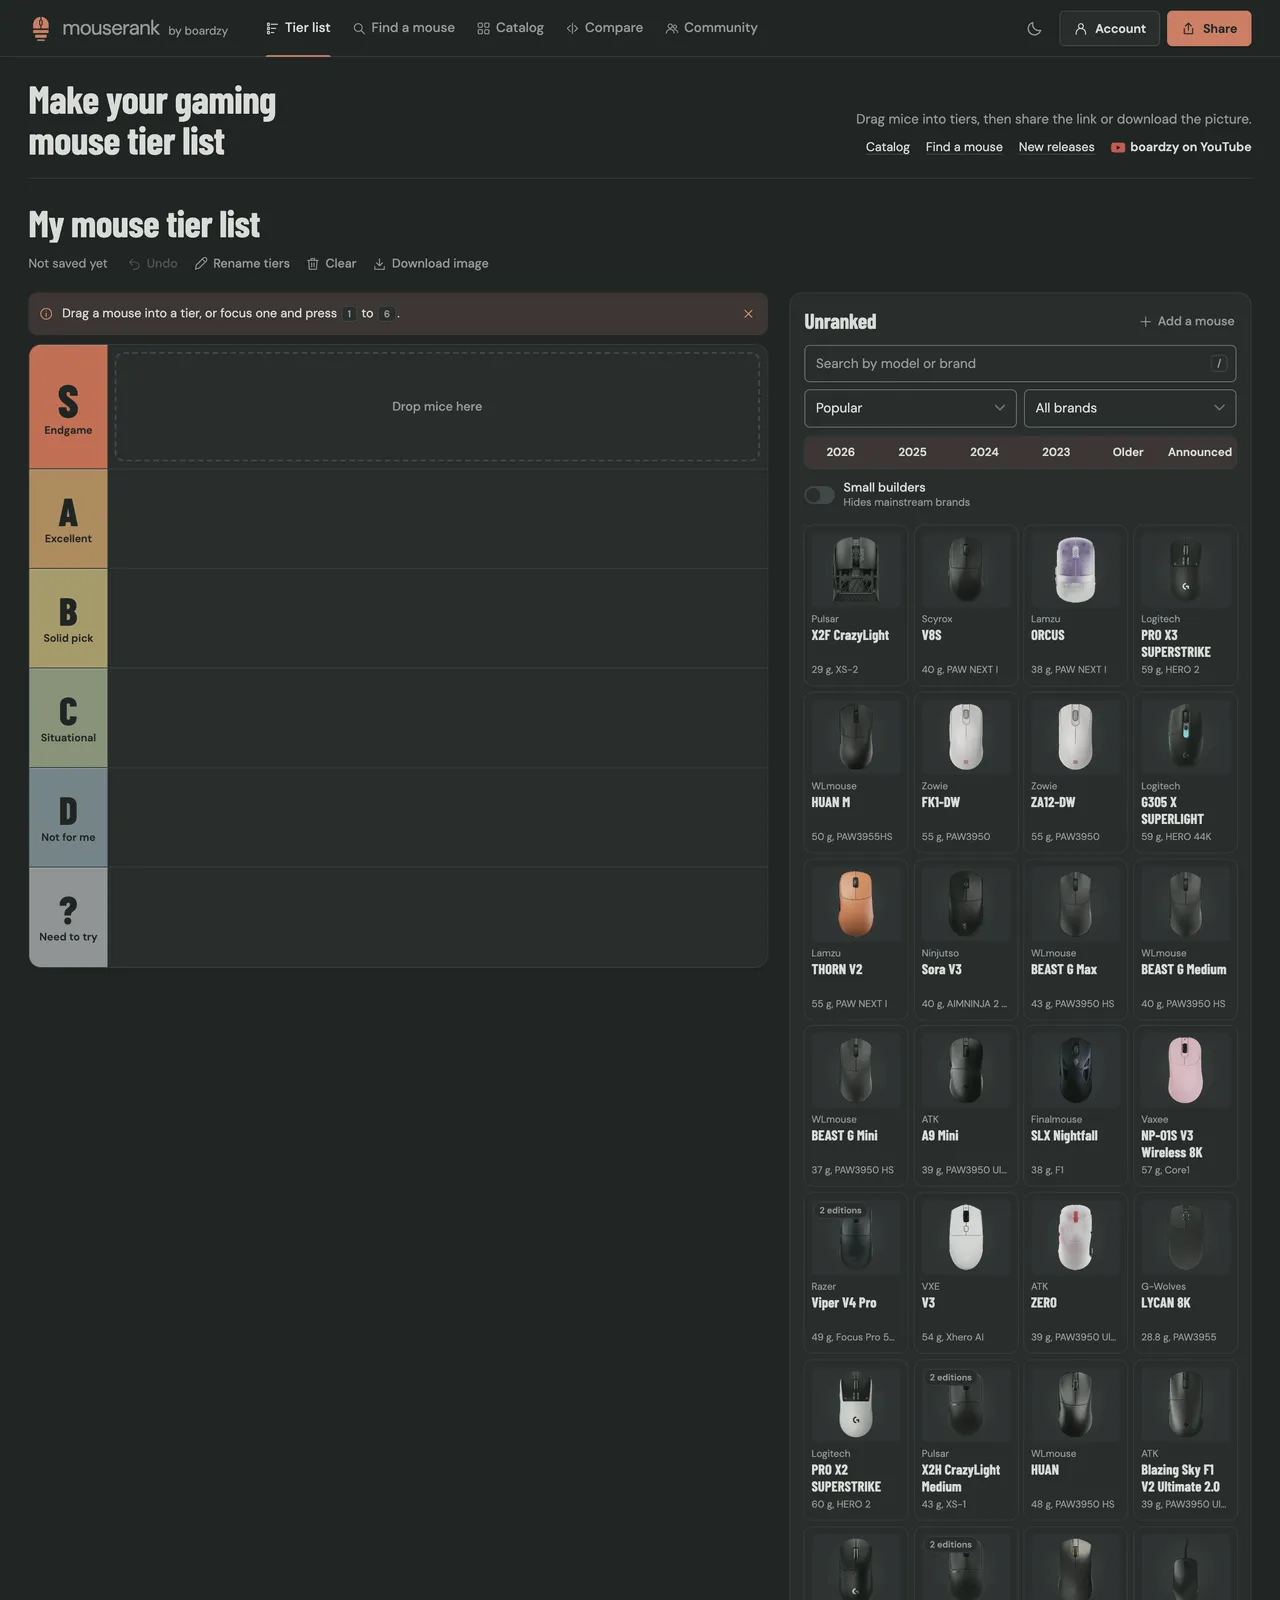The image size is (1280, 1600).
Task: Select the 2024 year filter
Action: [x=984, y=452]
